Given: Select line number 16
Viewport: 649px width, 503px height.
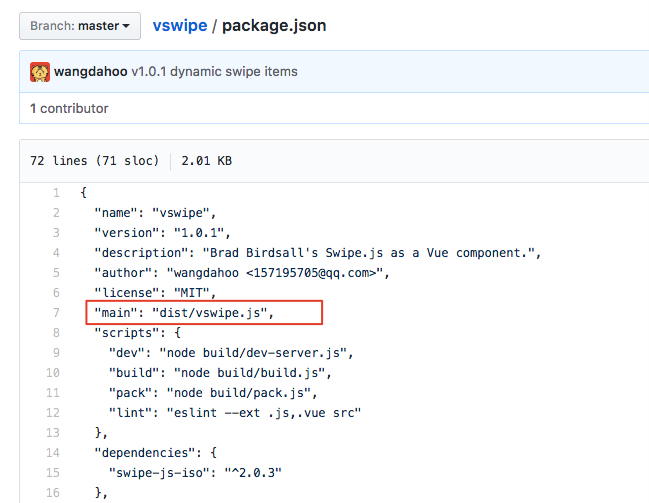Looking at the screenshot, I should point(53,493).
